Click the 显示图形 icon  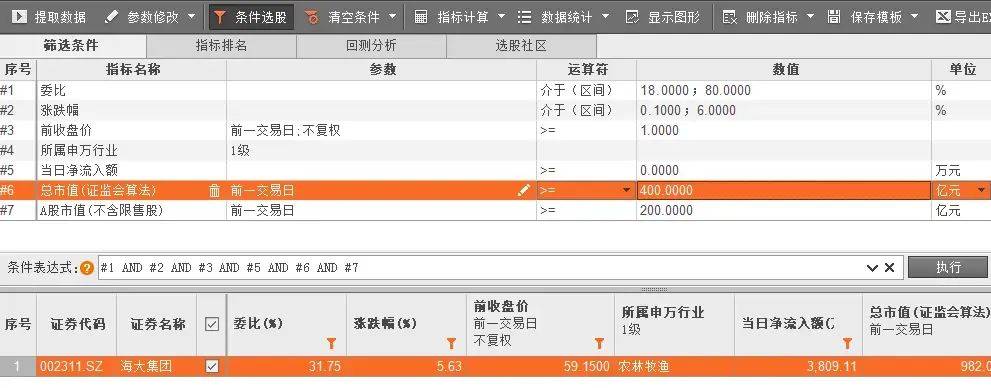(632, 17)
